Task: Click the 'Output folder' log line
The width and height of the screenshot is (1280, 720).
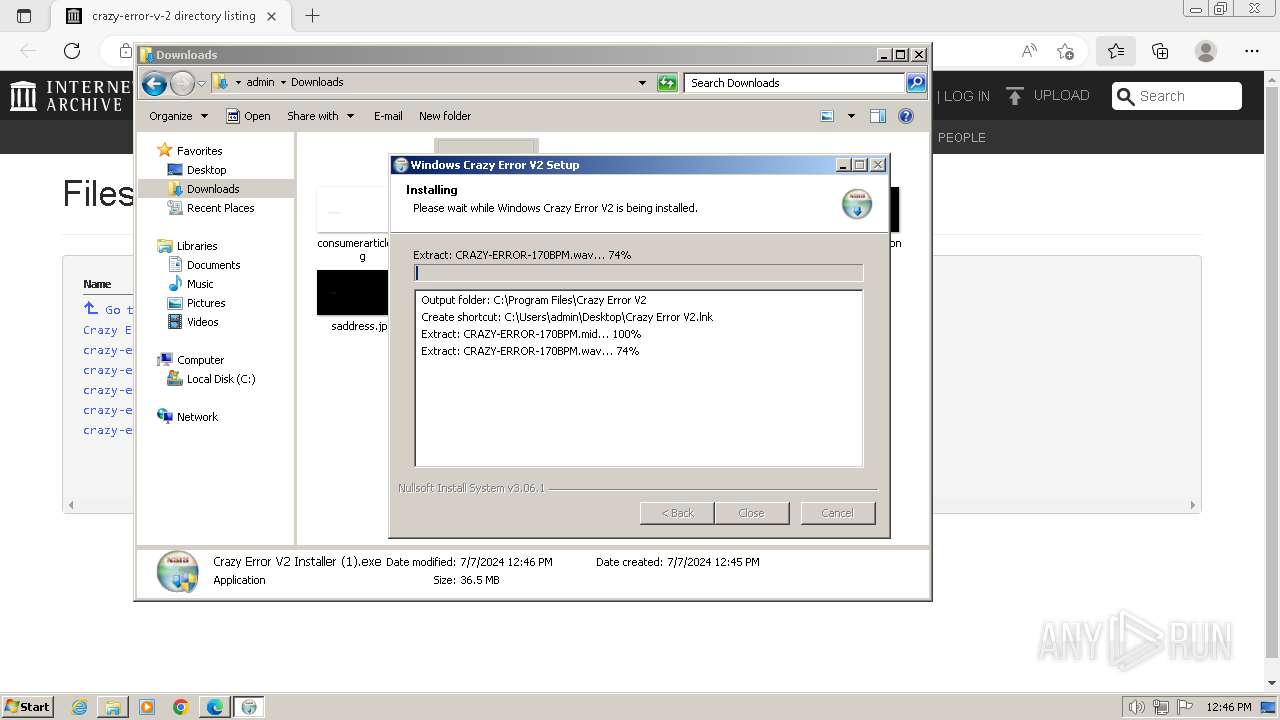Action: (x=534, y=300)
